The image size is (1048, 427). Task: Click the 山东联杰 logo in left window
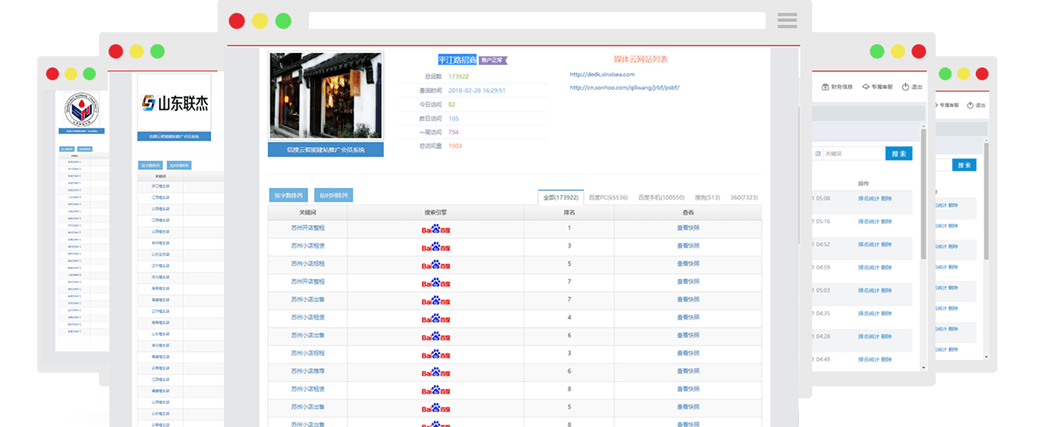pyautogui.click(x=174, y=103)
